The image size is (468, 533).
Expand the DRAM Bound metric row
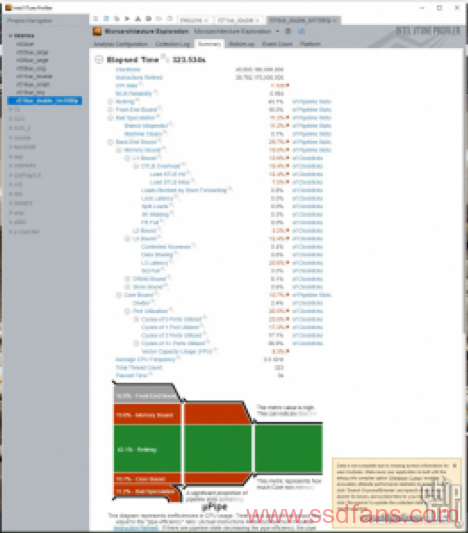[x=127, y=279]
